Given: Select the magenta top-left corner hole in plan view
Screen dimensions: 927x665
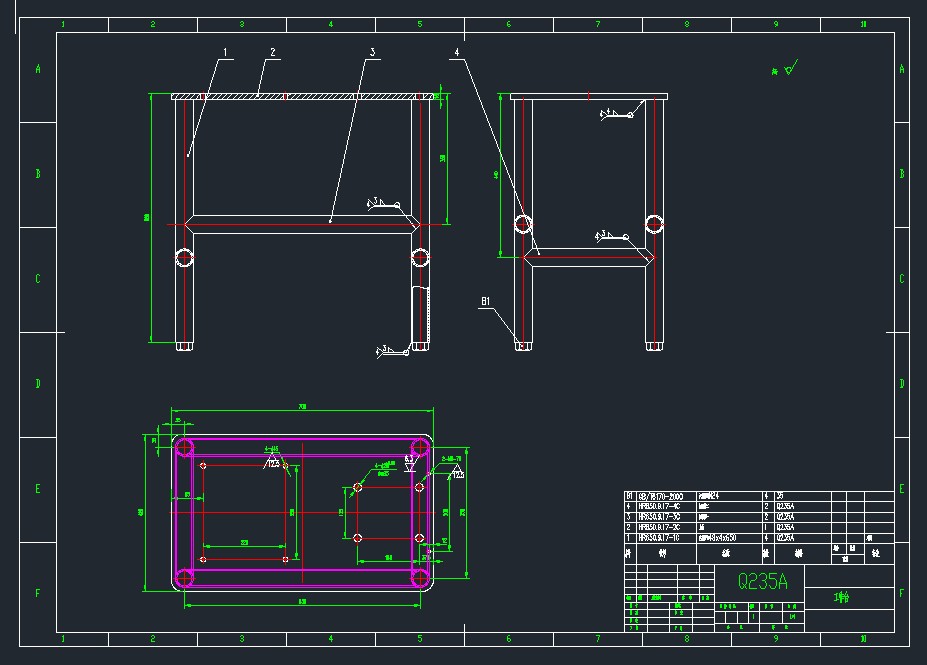Looking at the screenshot, I should point(184,446).
